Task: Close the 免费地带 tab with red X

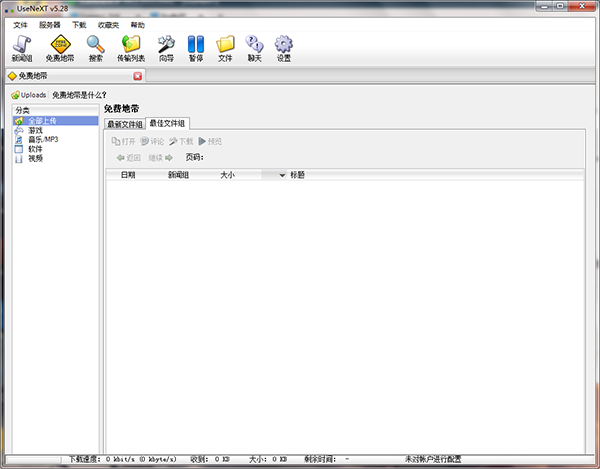Action: pos(138,75)
